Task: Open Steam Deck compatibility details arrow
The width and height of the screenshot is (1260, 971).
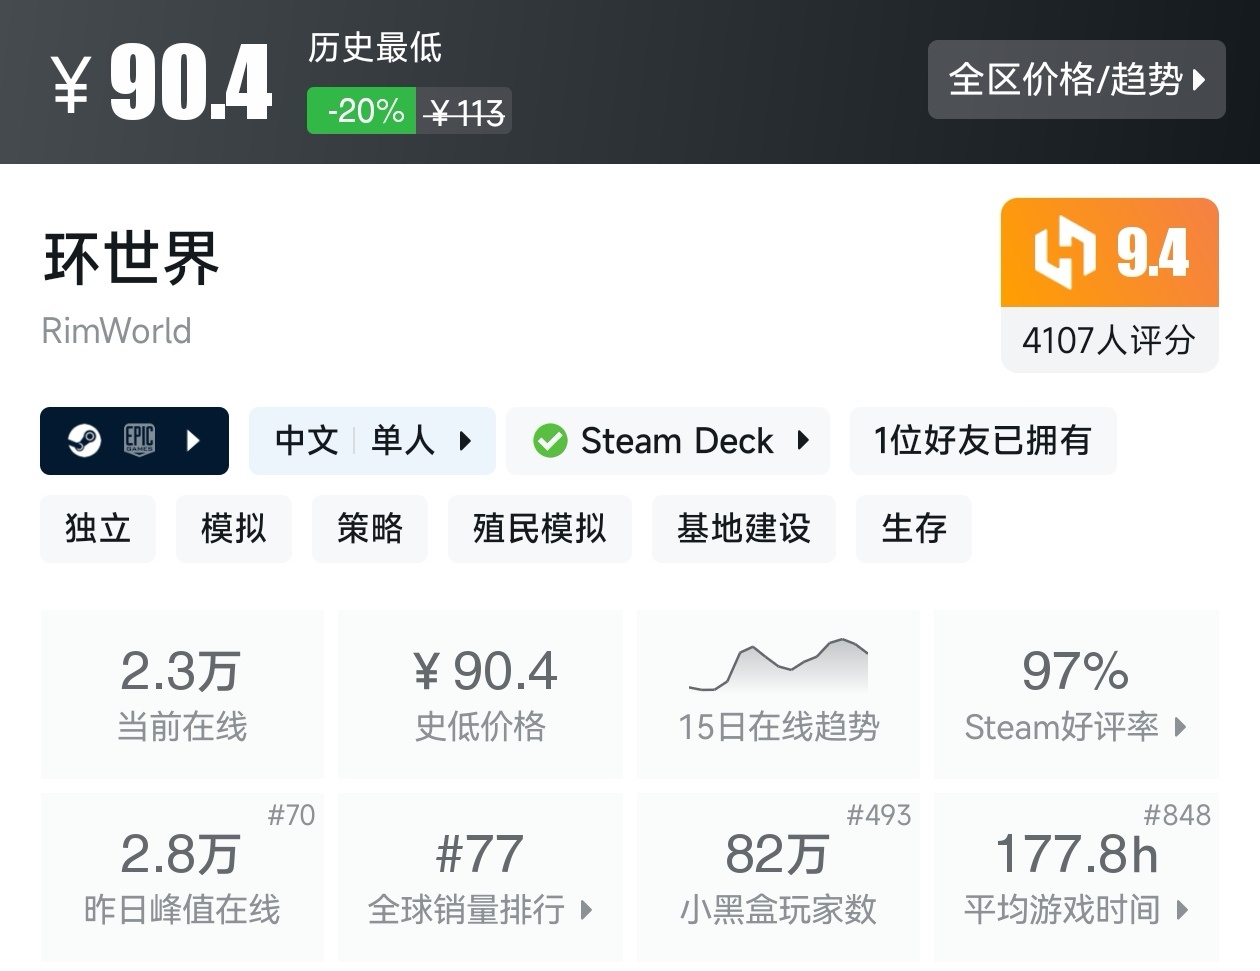Action: (803, 441)
